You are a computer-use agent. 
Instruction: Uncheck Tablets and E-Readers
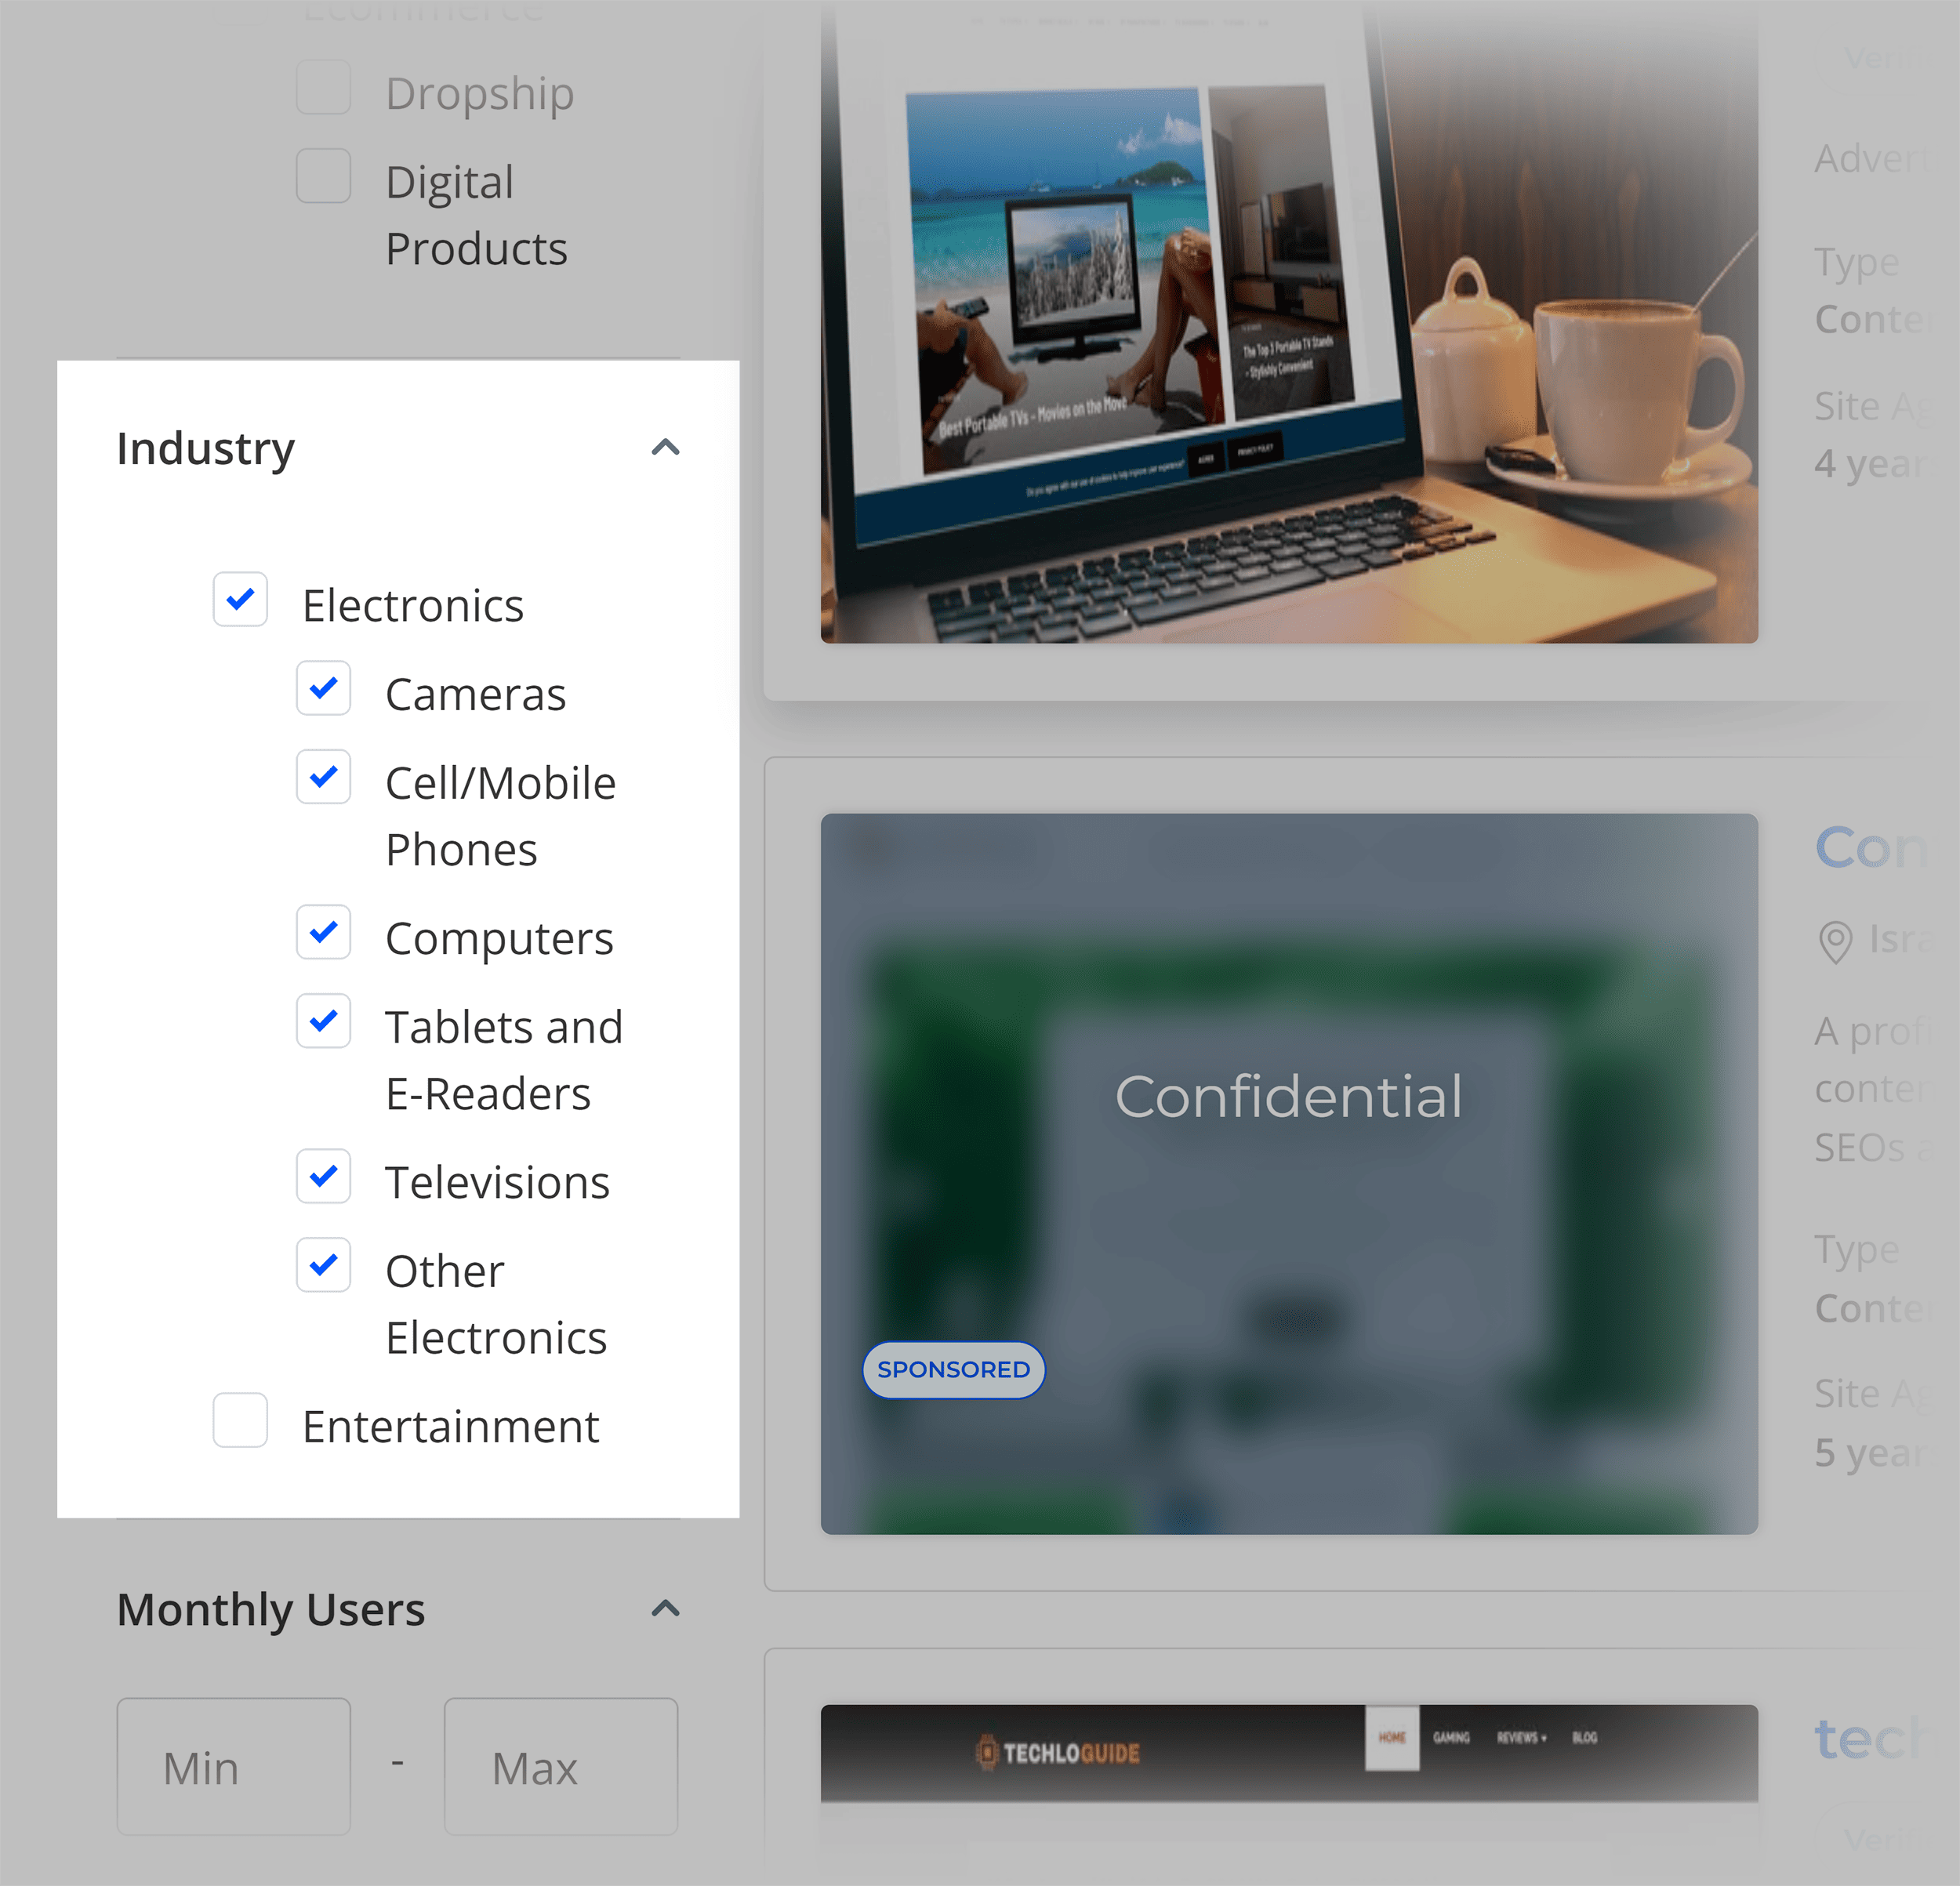point(323,1022)
